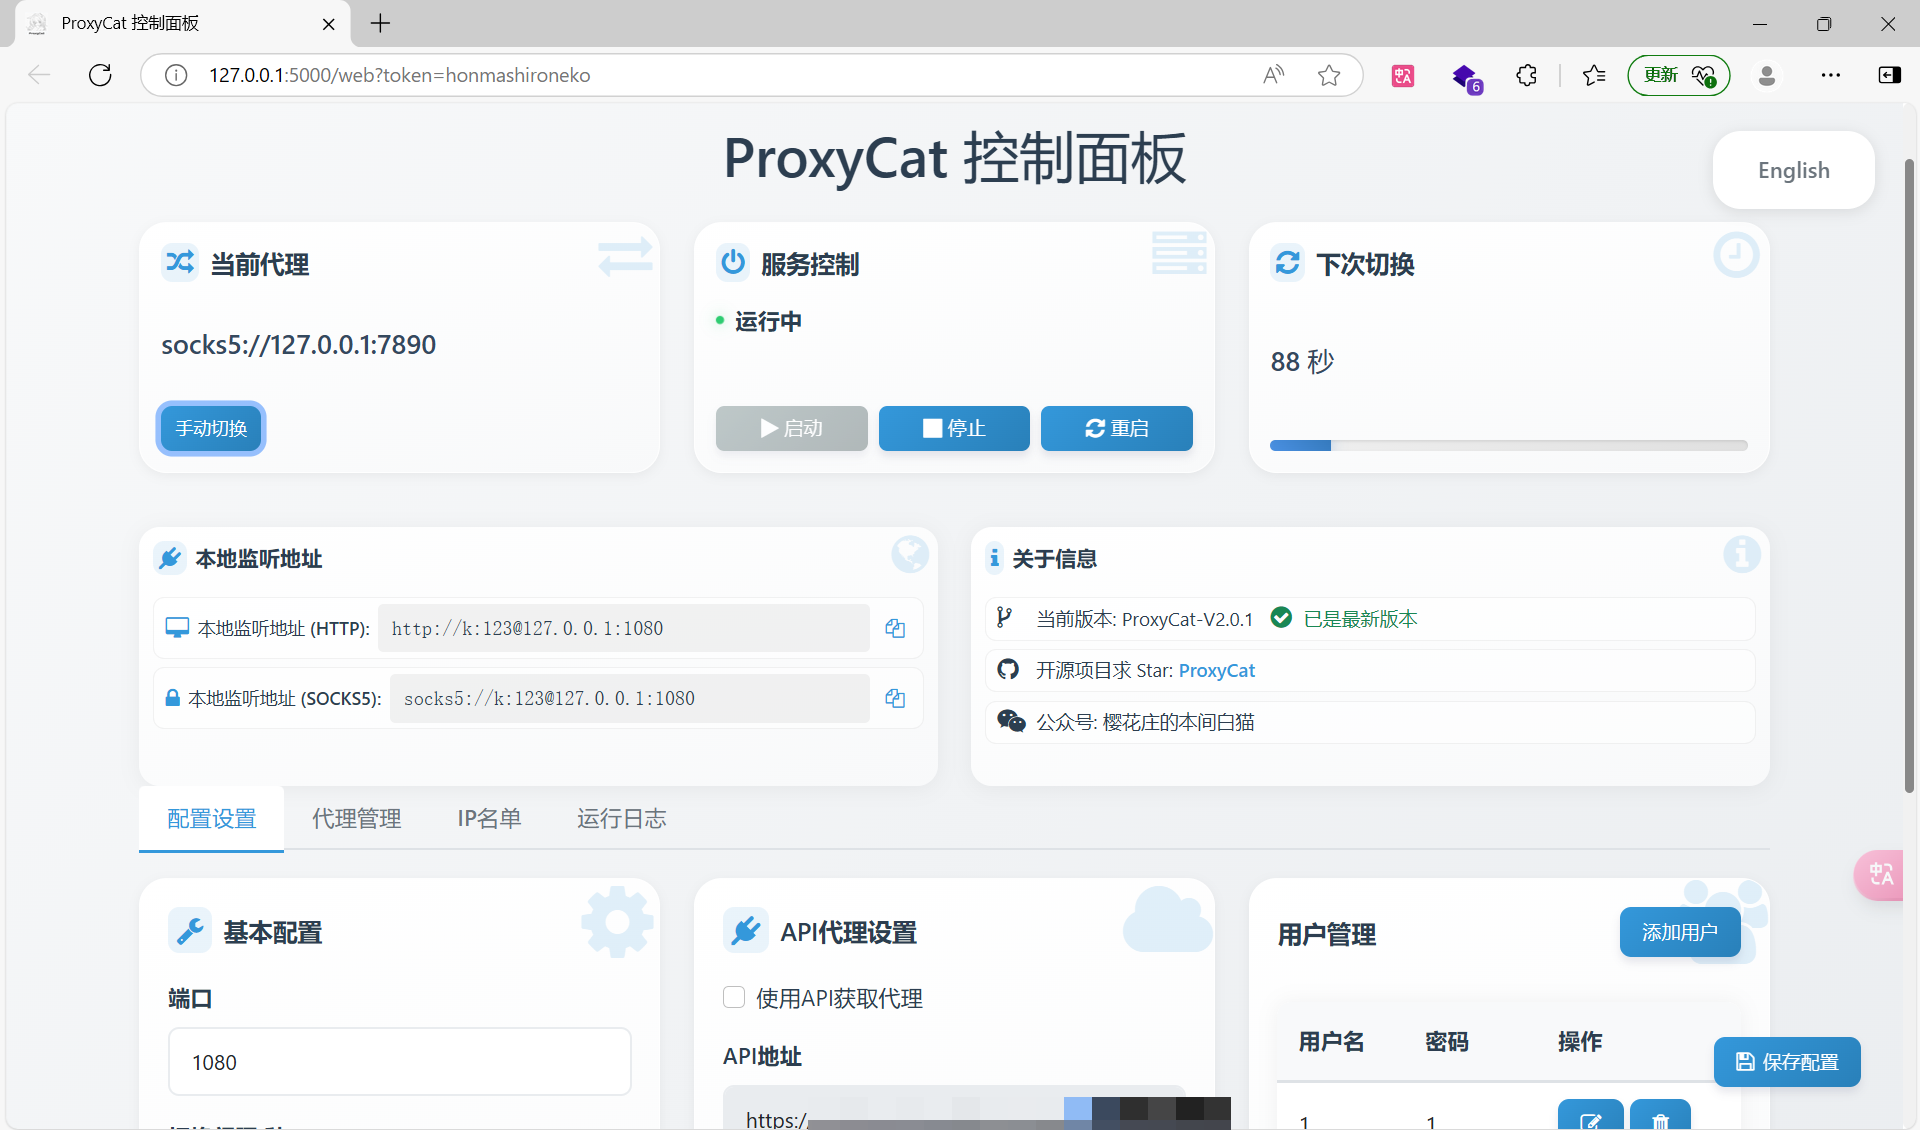
Task: Open browser settings and more menu
Action: click(x=1830, y=75)
